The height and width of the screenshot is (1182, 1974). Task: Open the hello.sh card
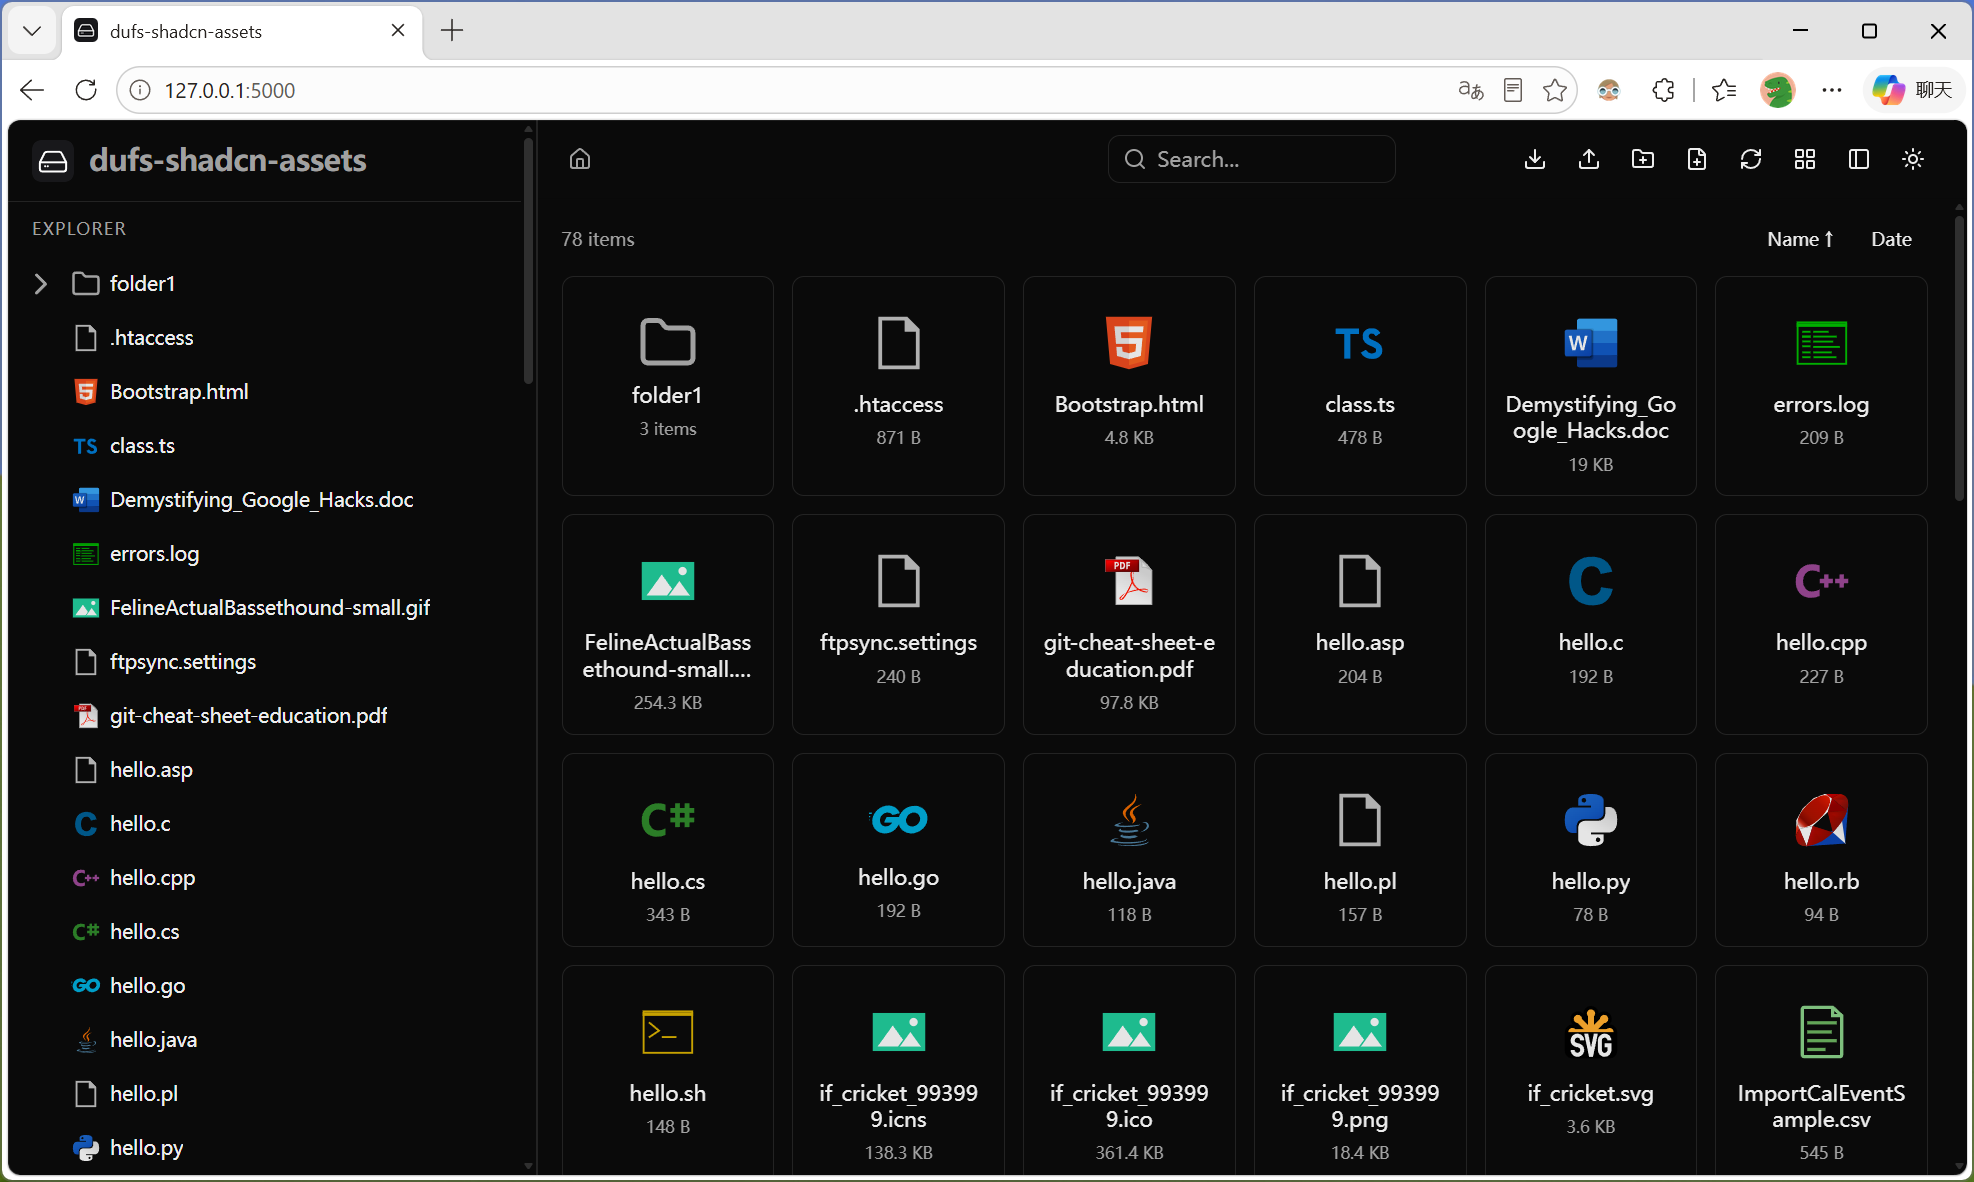point(668,1070)
